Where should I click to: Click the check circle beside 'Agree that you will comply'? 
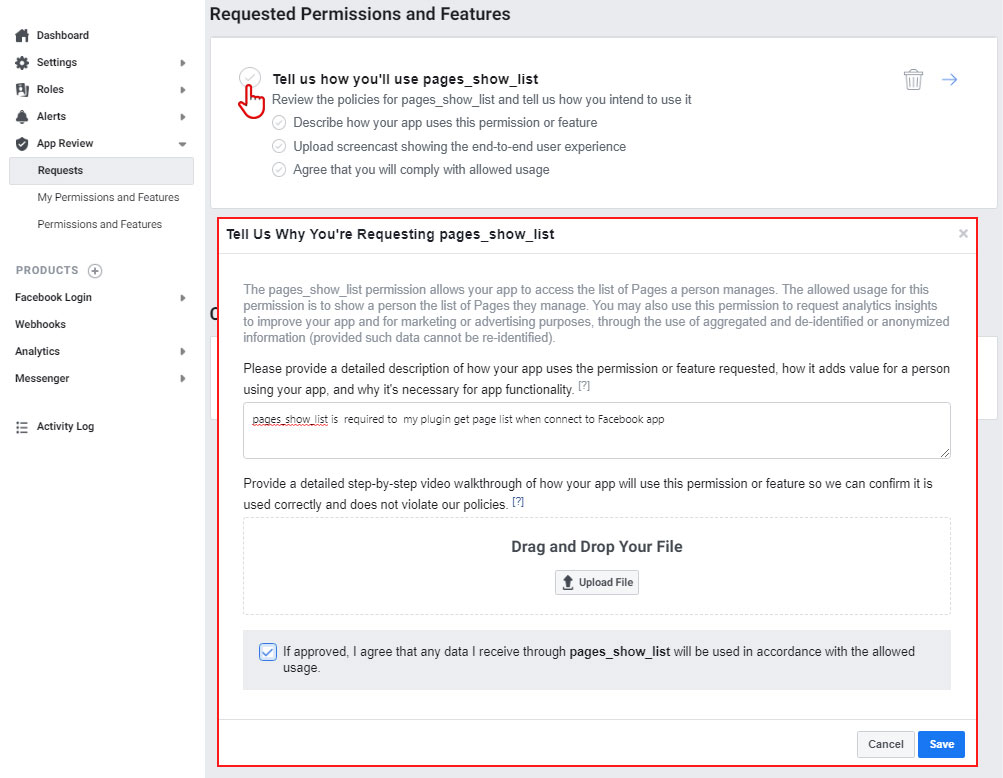pyautogui.click(x=279, y=170)
